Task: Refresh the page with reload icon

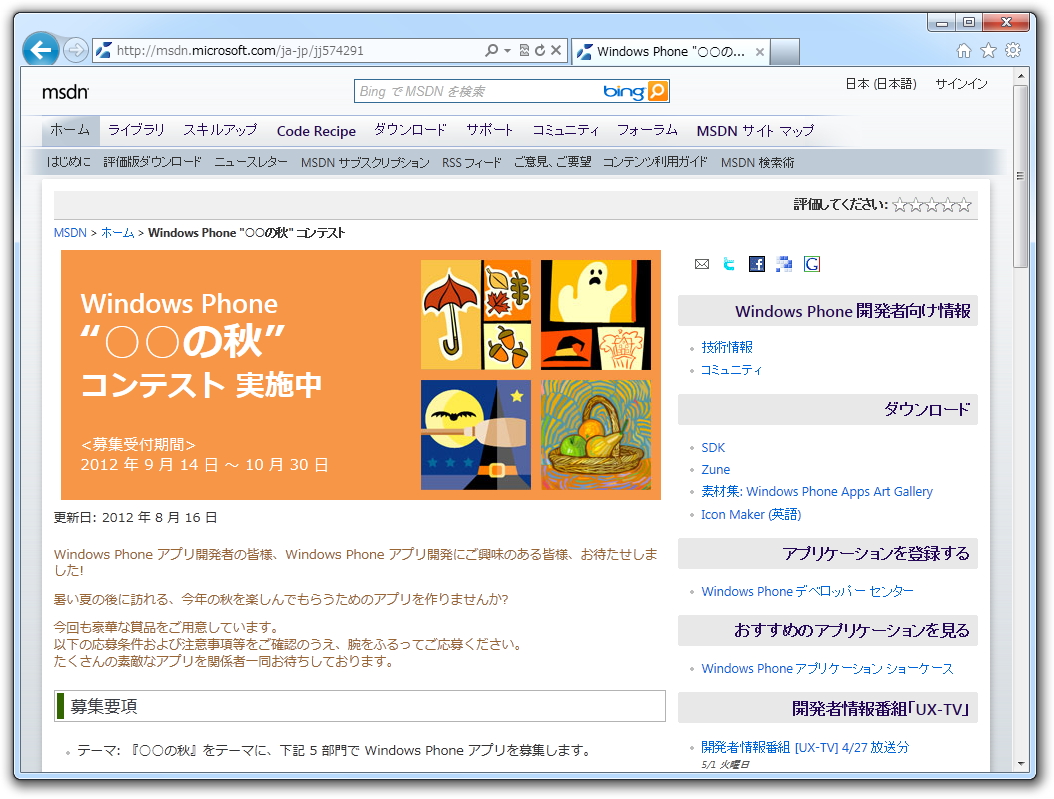Action: 540,50
